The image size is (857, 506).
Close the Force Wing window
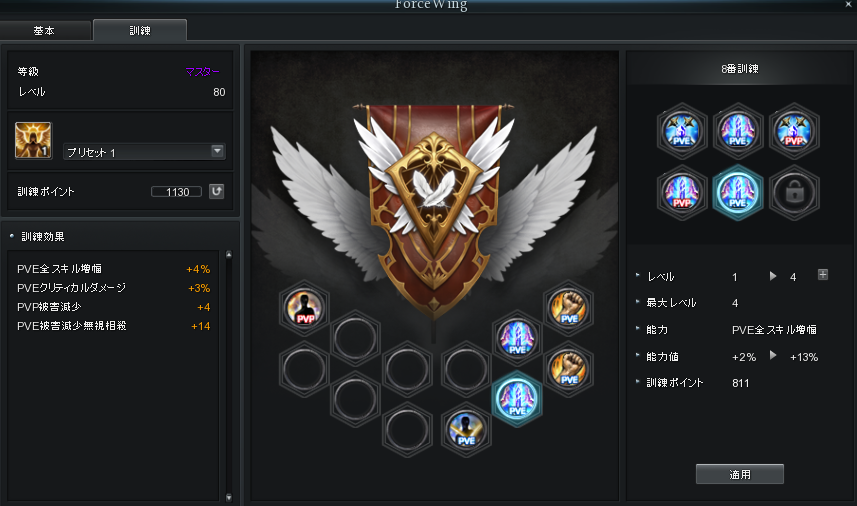click(848, 4)
